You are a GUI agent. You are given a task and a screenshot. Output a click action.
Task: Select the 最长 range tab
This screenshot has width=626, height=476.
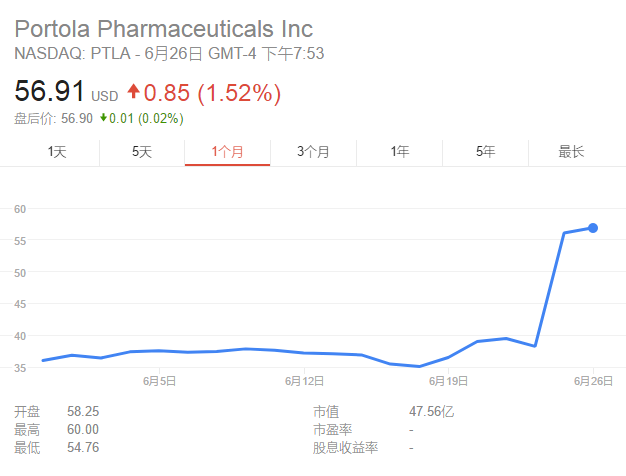pos(571,151)
